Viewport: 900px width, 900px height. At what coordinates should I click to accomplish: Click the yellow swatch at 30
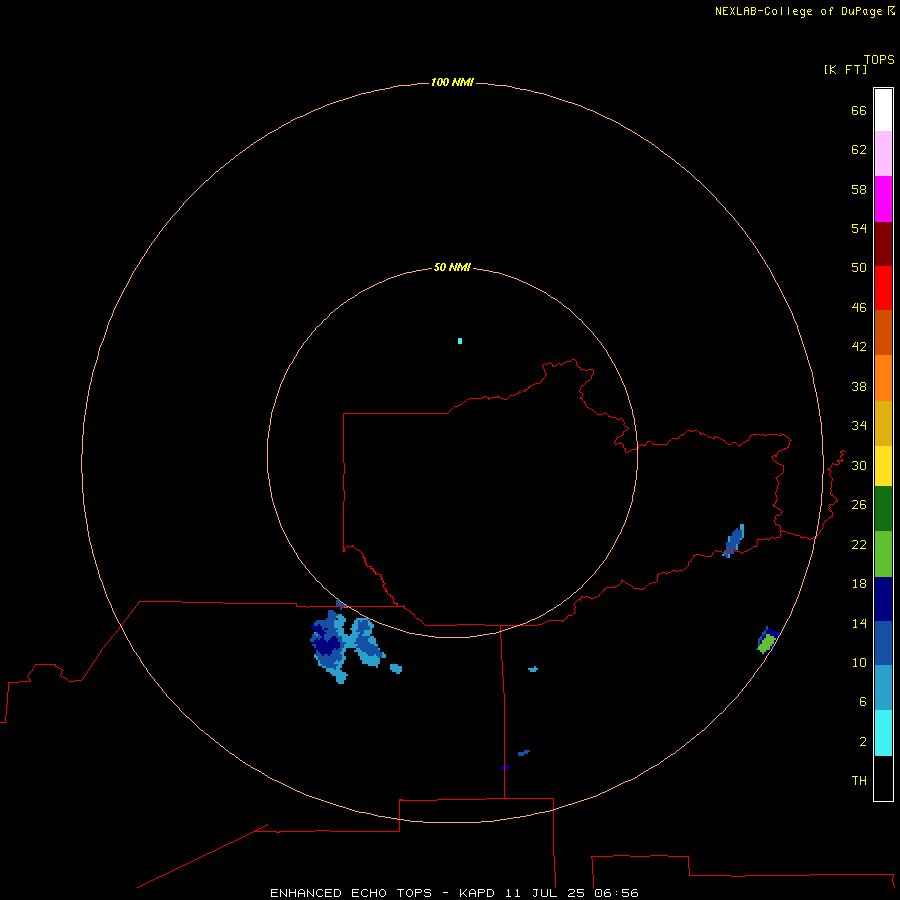point(883,466)
